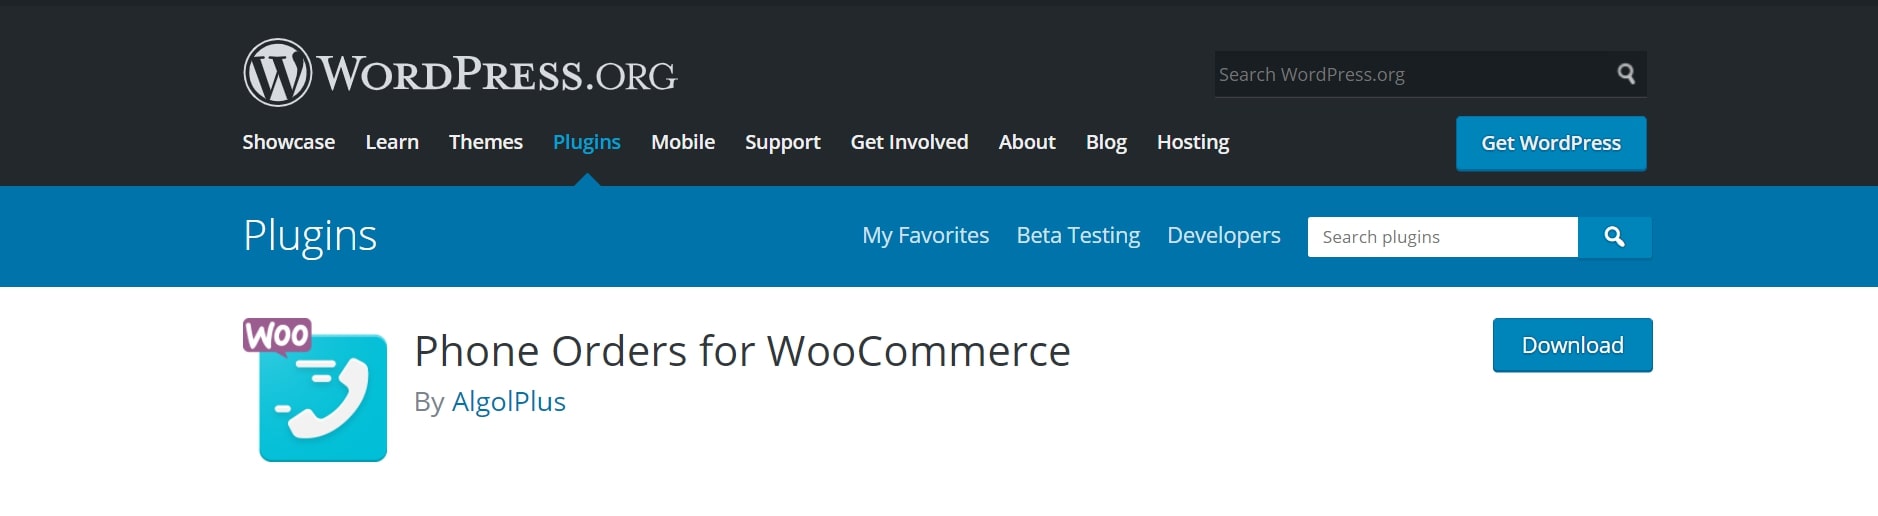This screenshot has width=1878, height=516.
Task: Download the Phone Orders plugin
Action: click(x=1573, y=345)
